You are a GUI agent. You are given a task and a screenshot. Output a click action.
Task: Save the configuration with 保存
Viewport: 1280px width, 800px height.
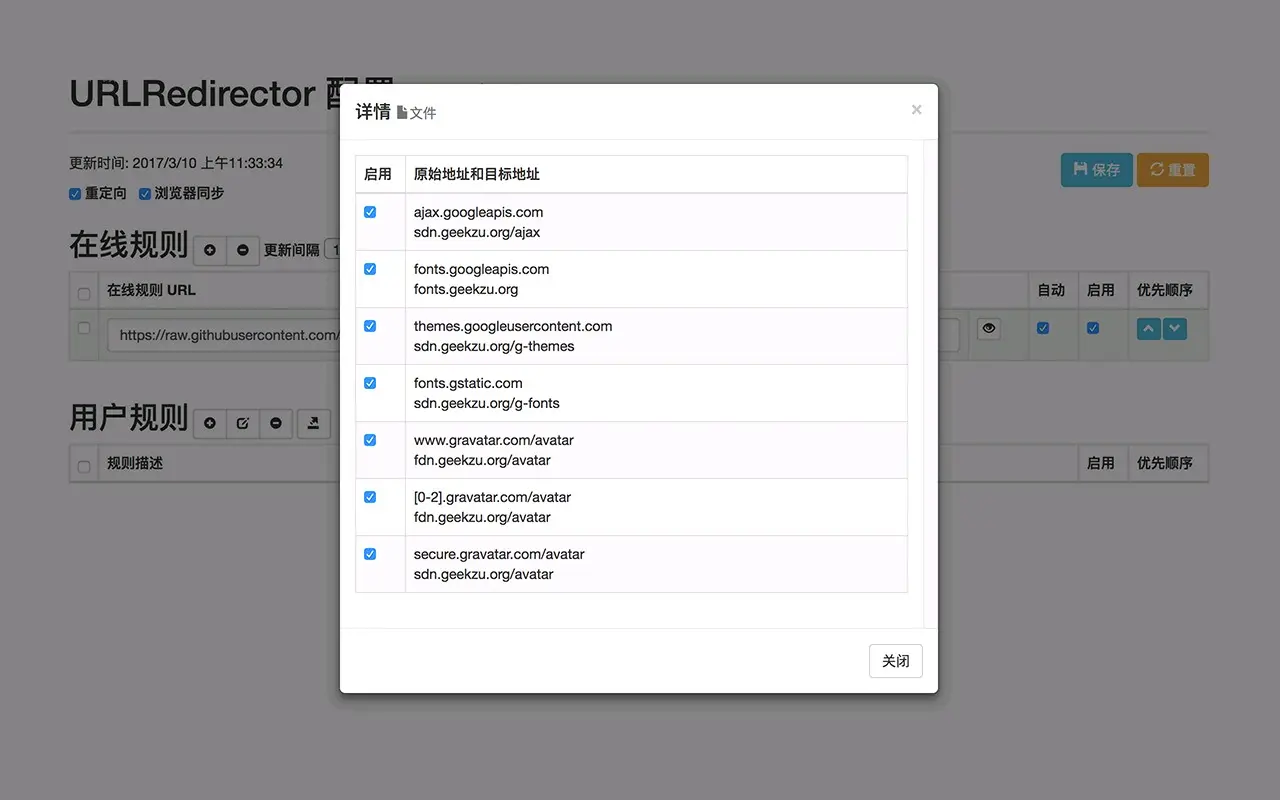tap(1096, 170)
